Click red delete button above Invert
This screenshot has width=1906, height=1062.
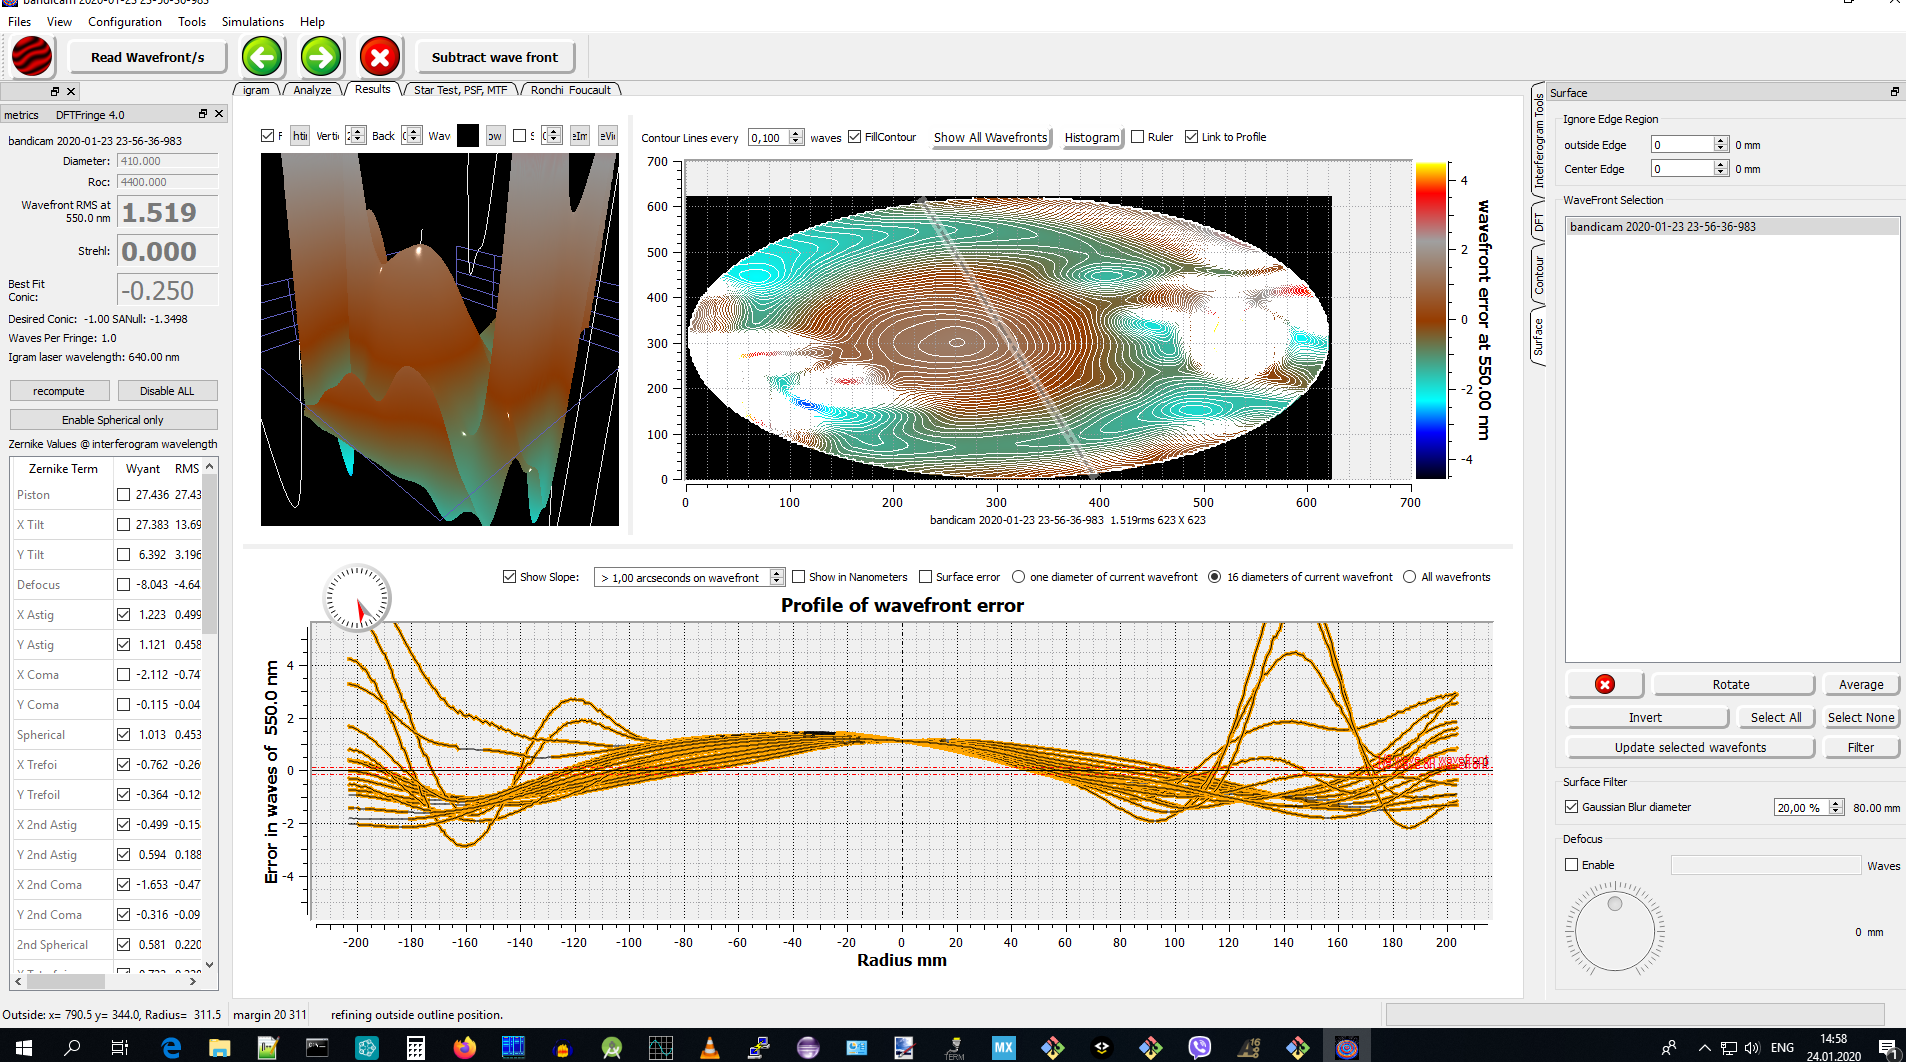[1604, 684]
